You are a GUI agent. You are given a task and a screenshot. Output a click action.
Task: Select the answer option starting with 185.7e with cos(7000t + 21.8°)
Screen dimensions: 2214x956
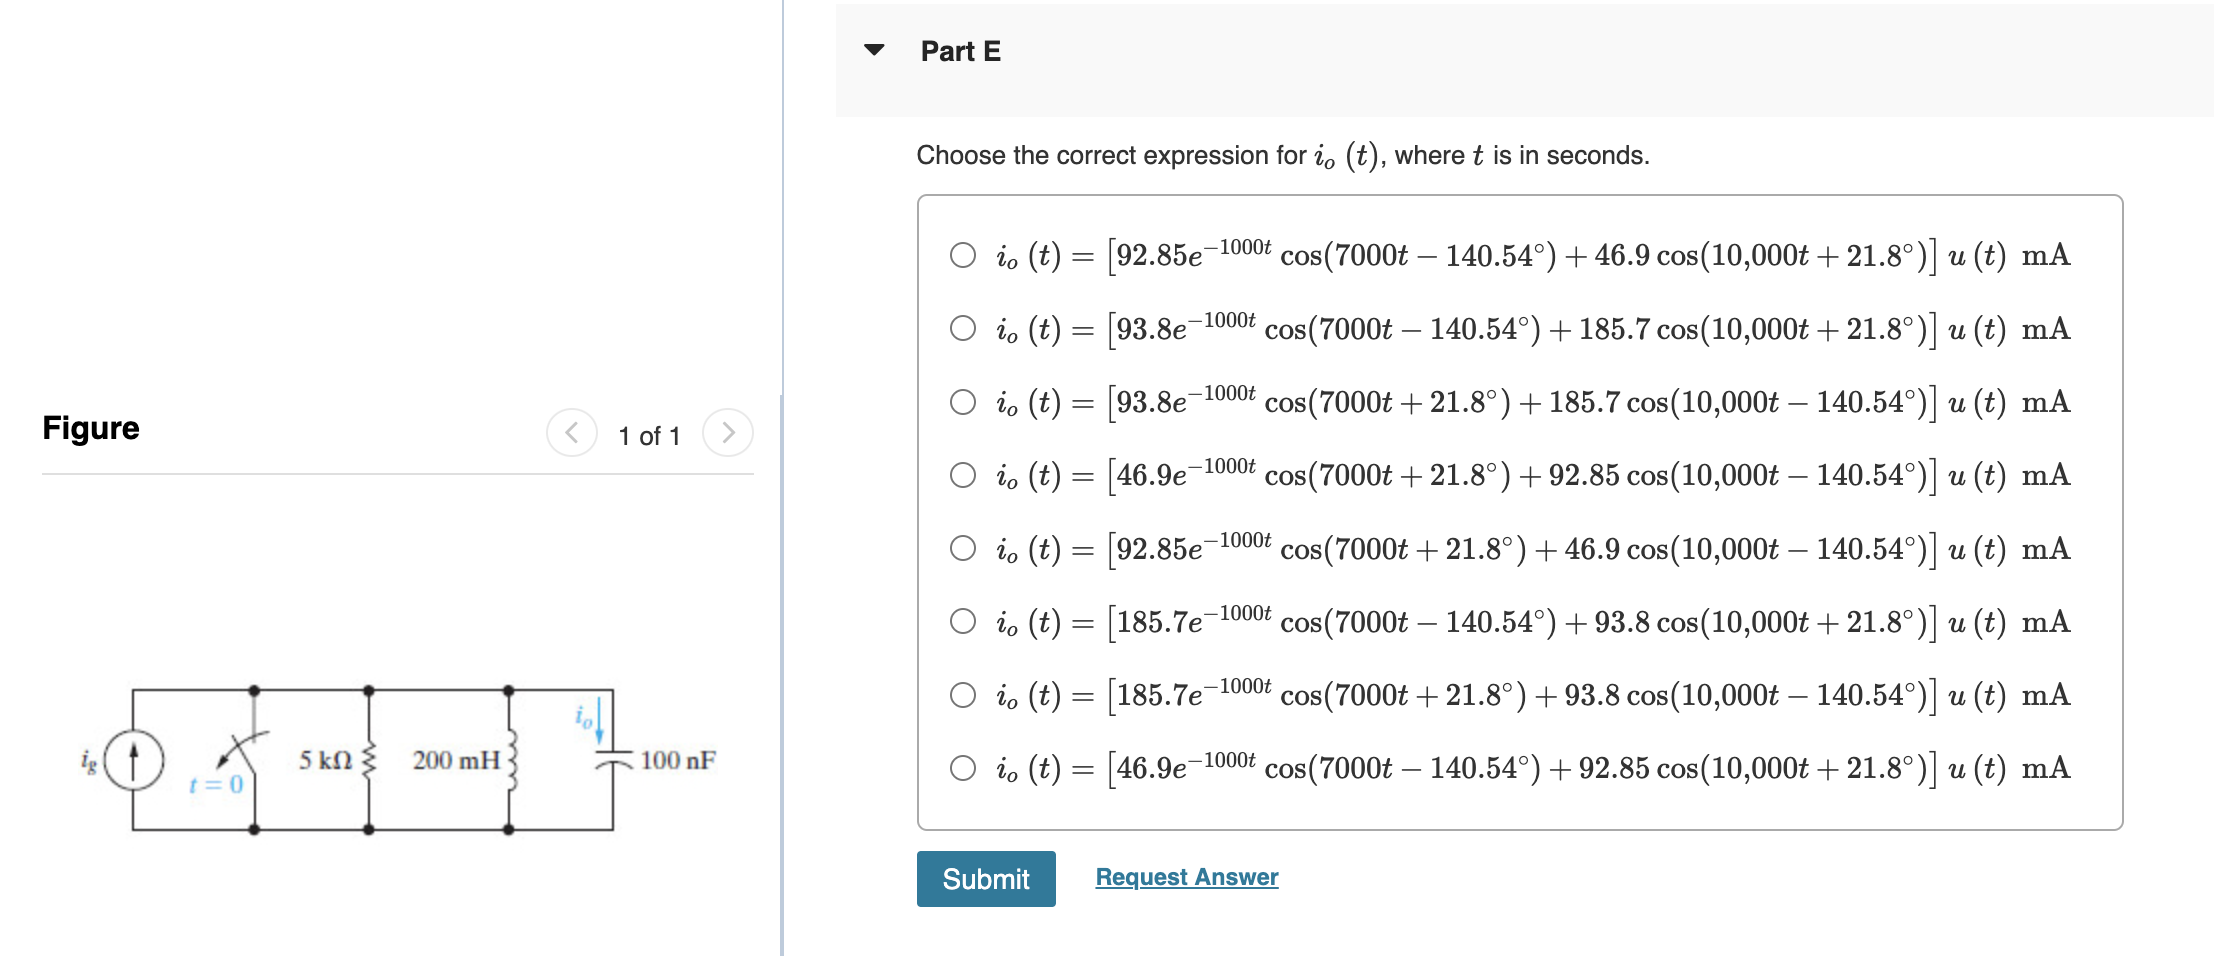(962, 695)
